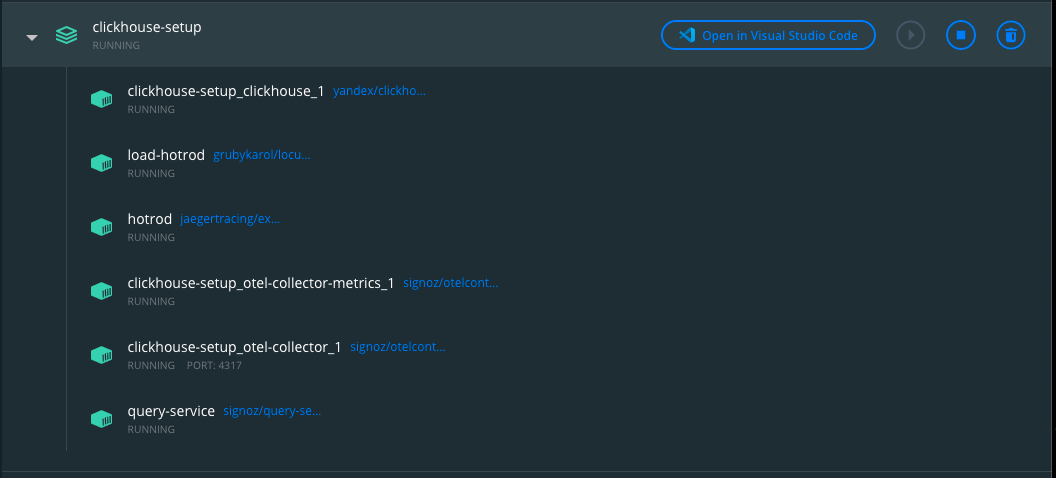This screenshot has width=1056, height=478.
Task: Click the load-hotrod container icon
Action: point(101,163)
